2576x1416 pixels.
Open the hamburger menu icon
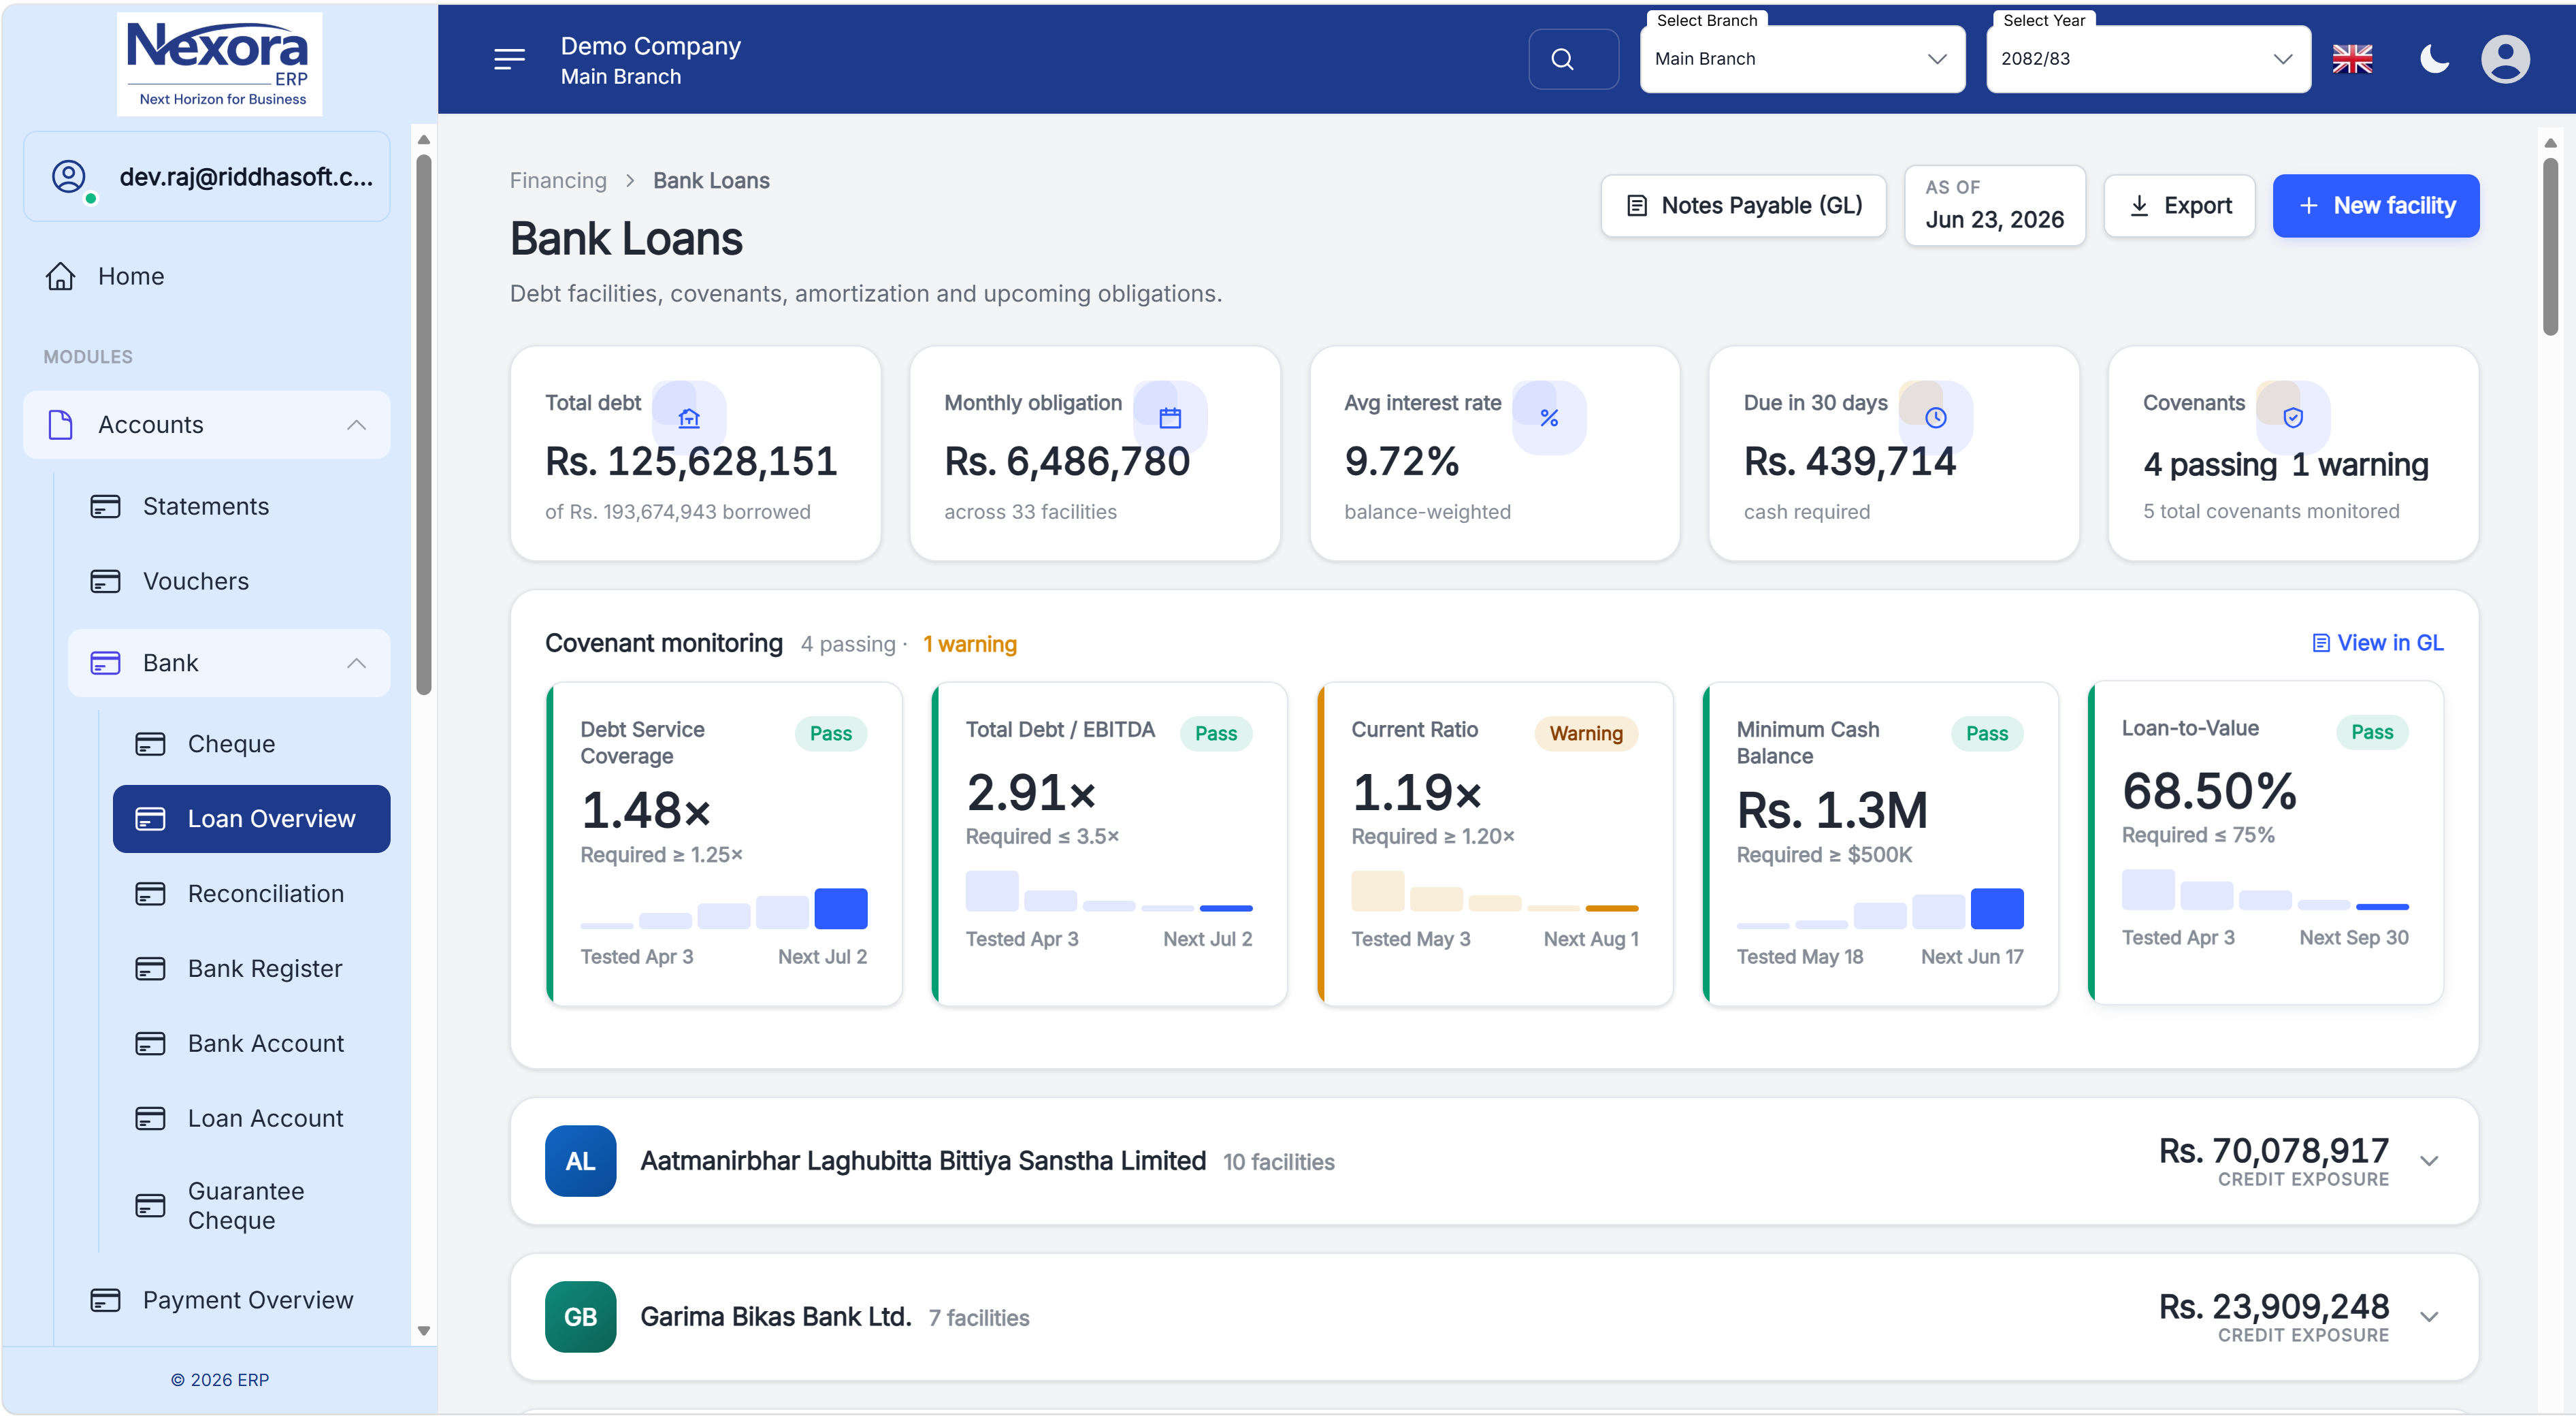pyautogui.click(x=509, y=60)
